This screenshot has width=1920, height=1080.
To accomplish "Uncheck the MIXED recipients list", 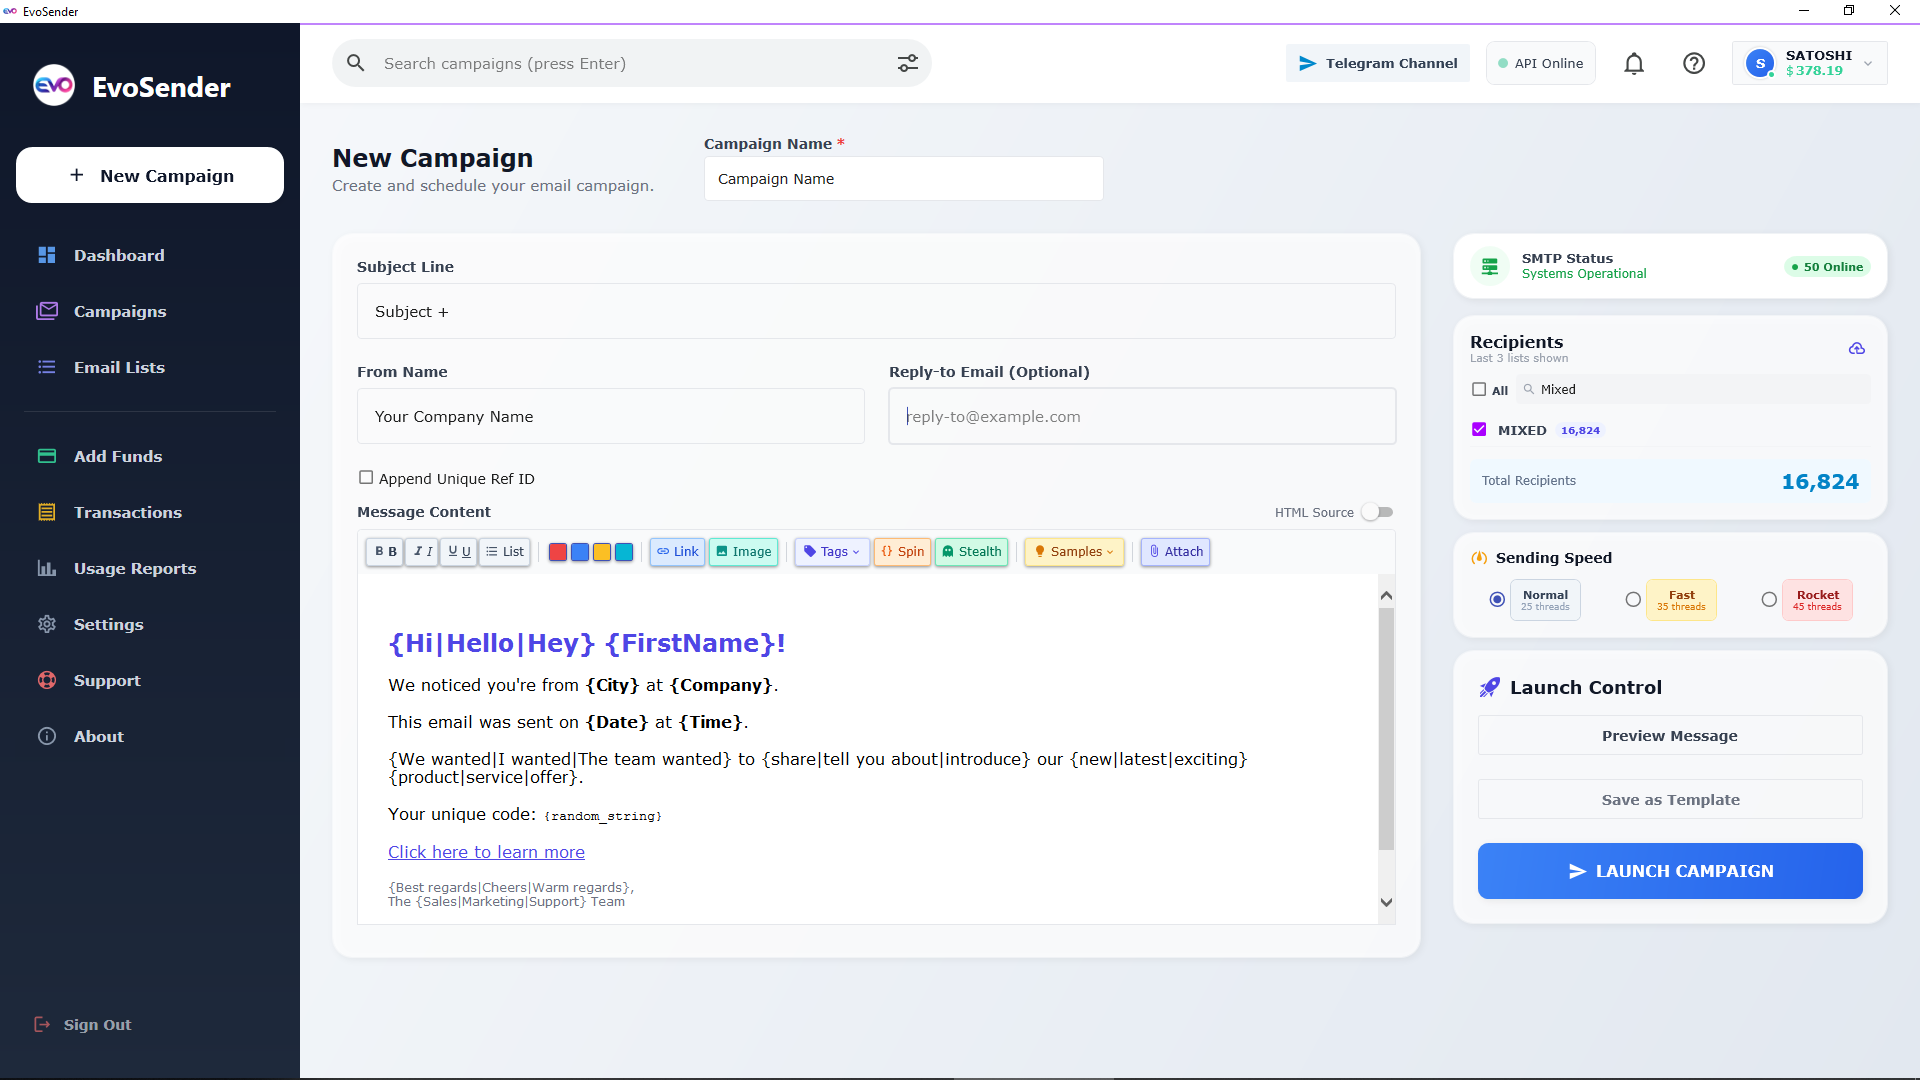I will click(1480, 429).
